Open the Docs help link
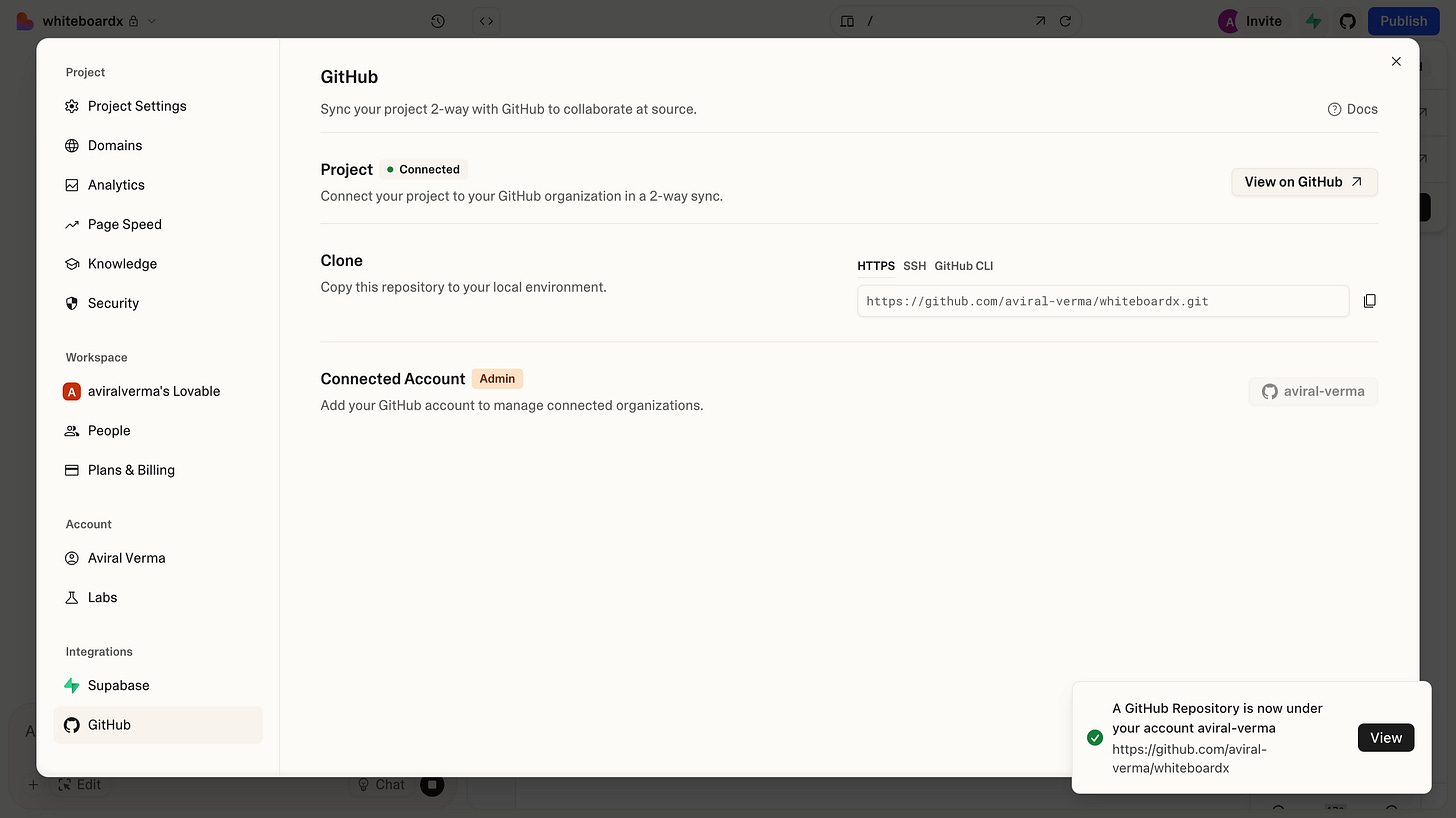Viewport: 1456px width, 818px height. tap(1352, 109)
